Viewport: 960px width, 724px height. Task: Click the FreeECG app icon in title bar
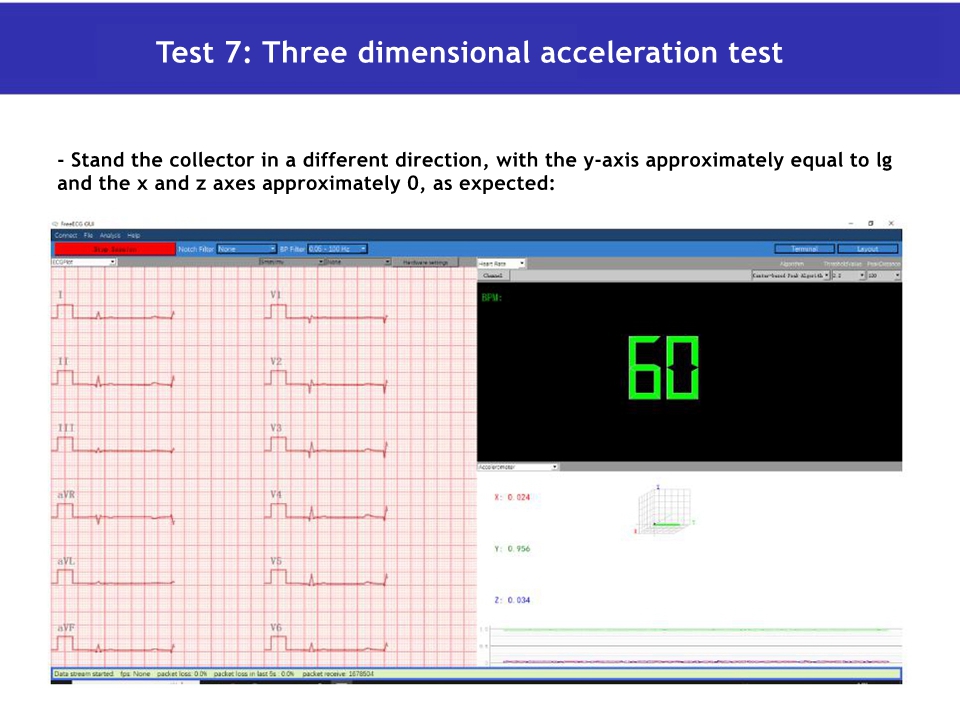54,223
